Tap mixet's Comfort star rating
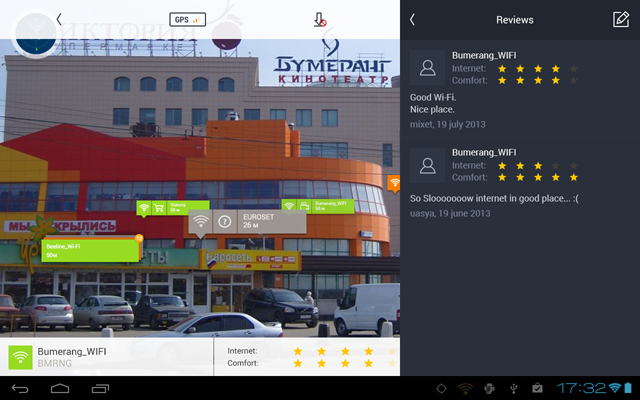This screenshot has height=400, width=640. pos(538,80)
